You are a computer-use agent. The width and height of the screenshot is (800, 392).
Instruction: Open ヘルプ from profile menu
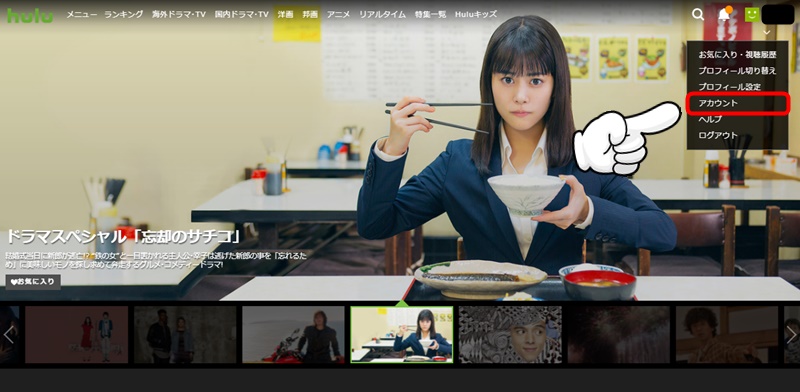pyautogui.click(x=710, y=119)
